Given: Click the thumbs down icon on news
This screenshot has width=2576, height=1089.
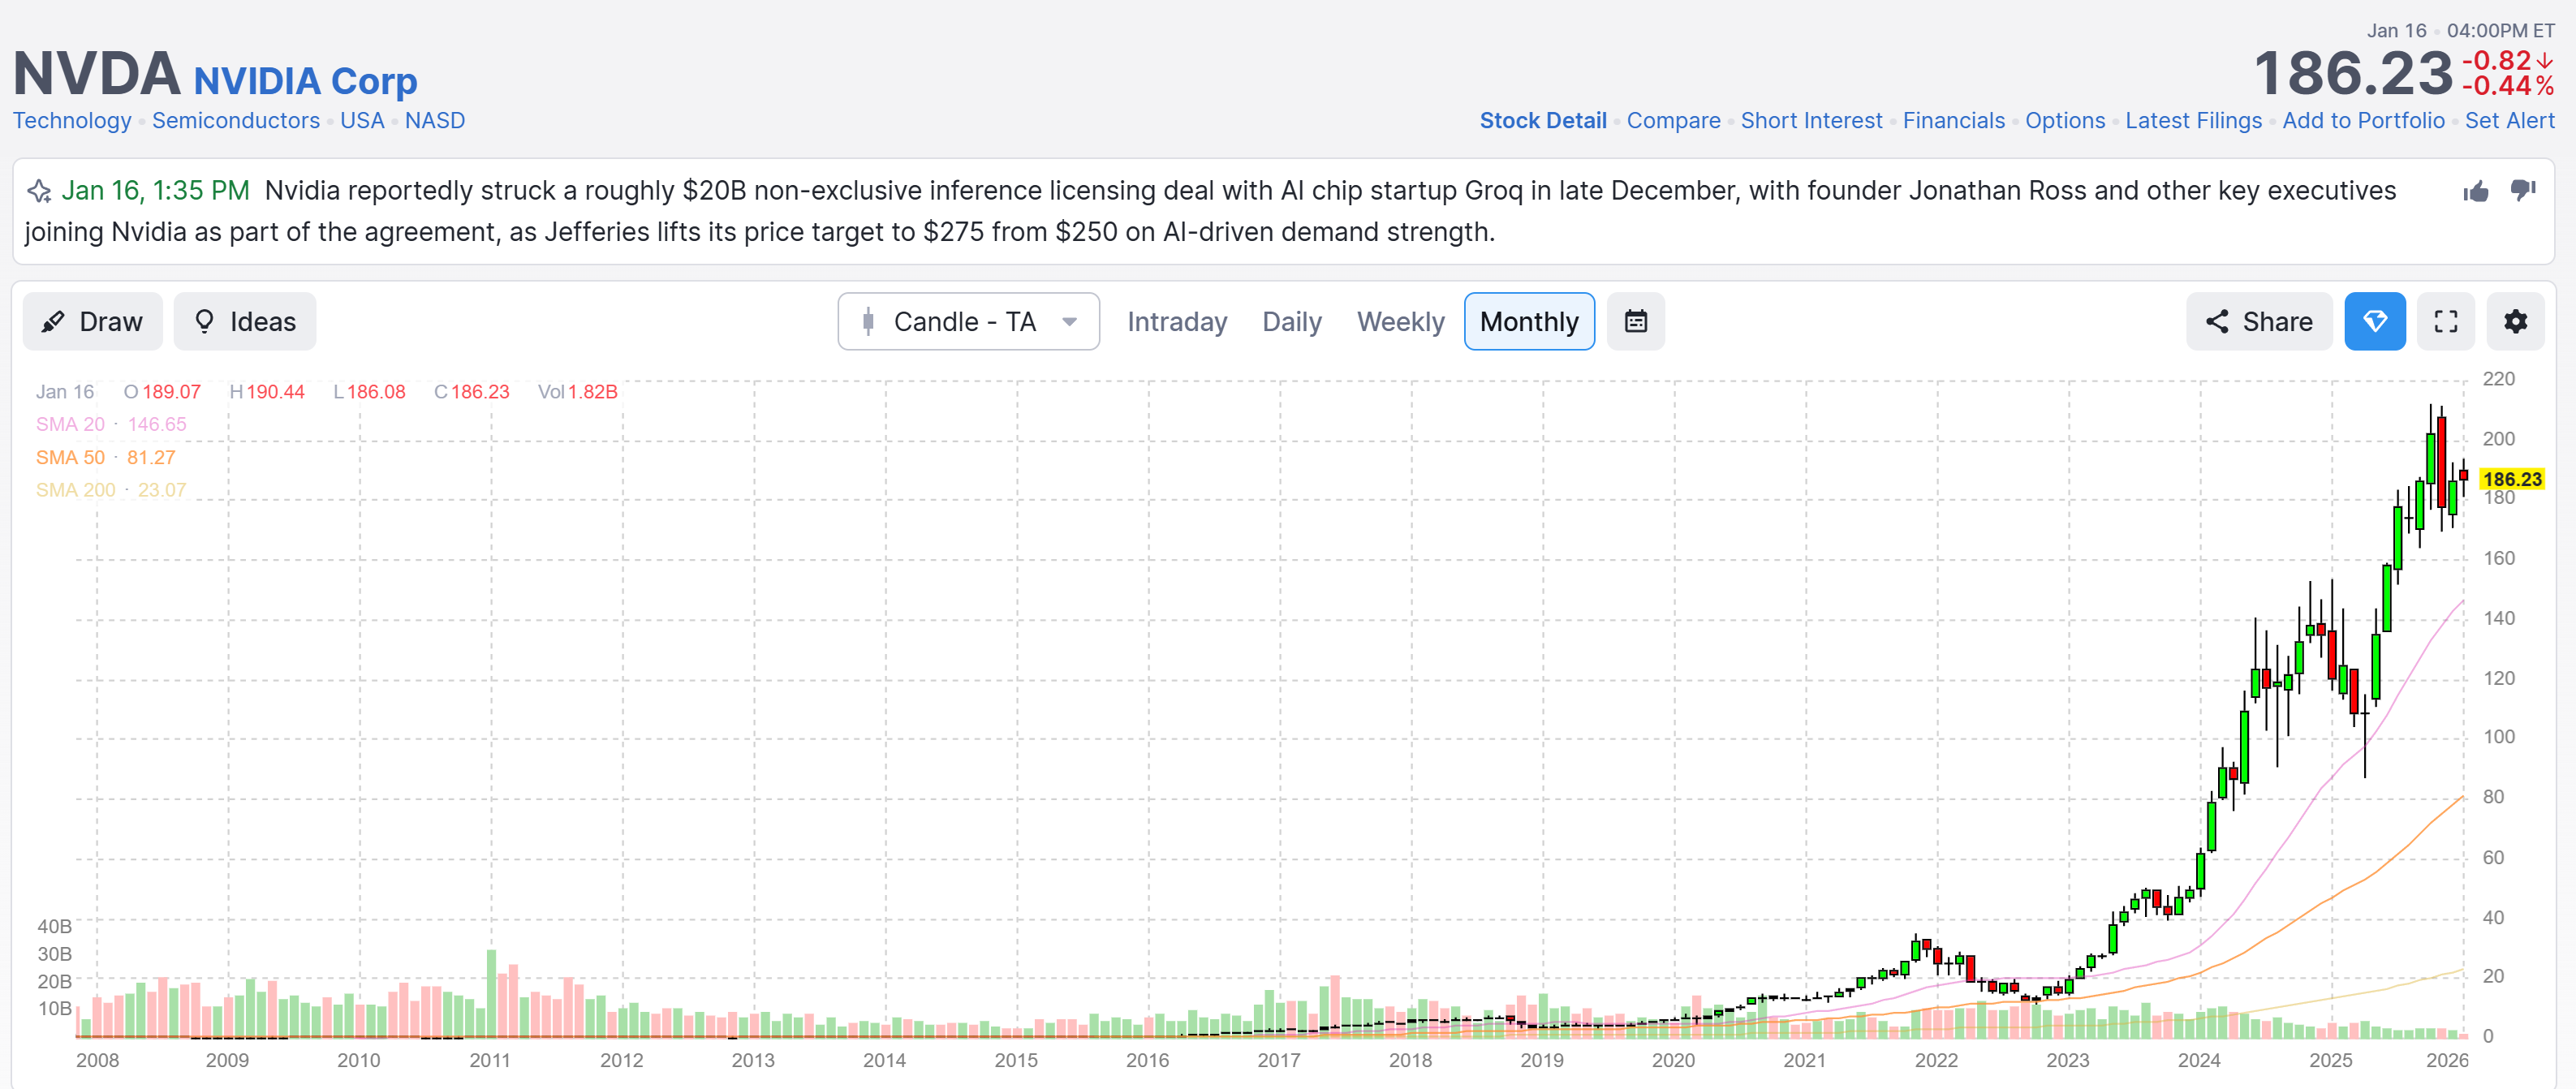Looking at the screenshot, I should [2523, 190].
